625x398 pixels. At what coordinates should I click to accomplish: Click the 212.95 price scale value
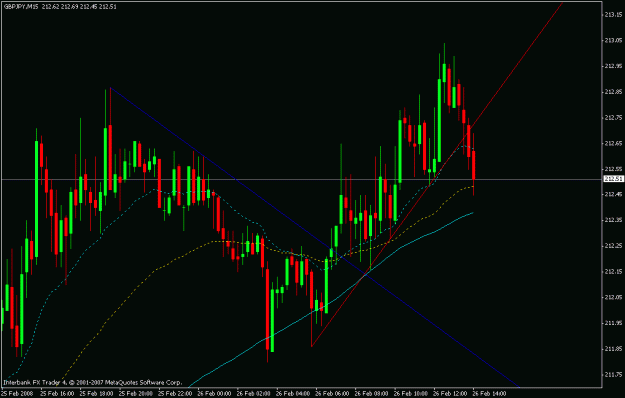[614, 66]
